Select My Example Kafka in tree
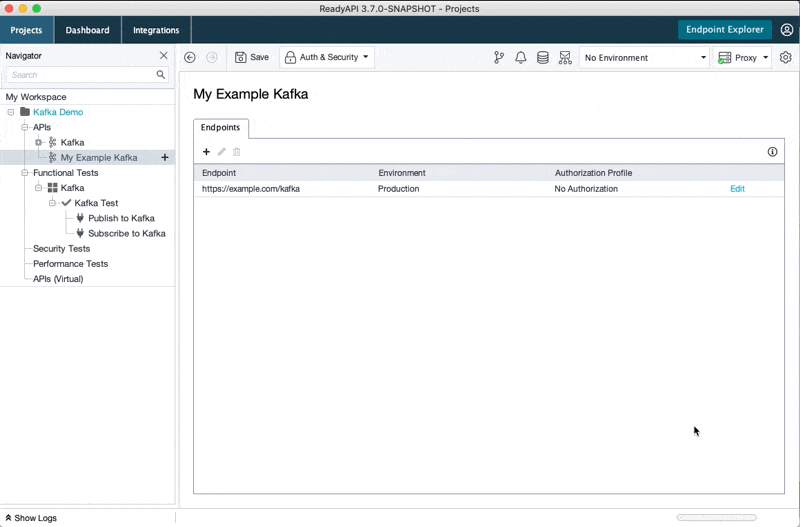The height and width of the screenshot is (527, 800). point(98,158)
